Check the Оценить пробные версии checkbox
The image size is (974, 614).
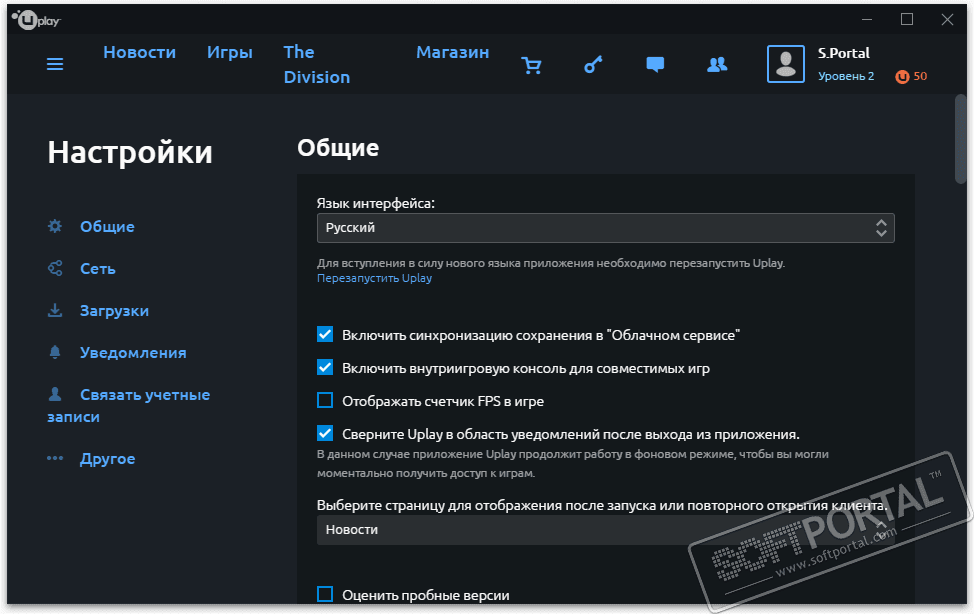click(325, 594)
